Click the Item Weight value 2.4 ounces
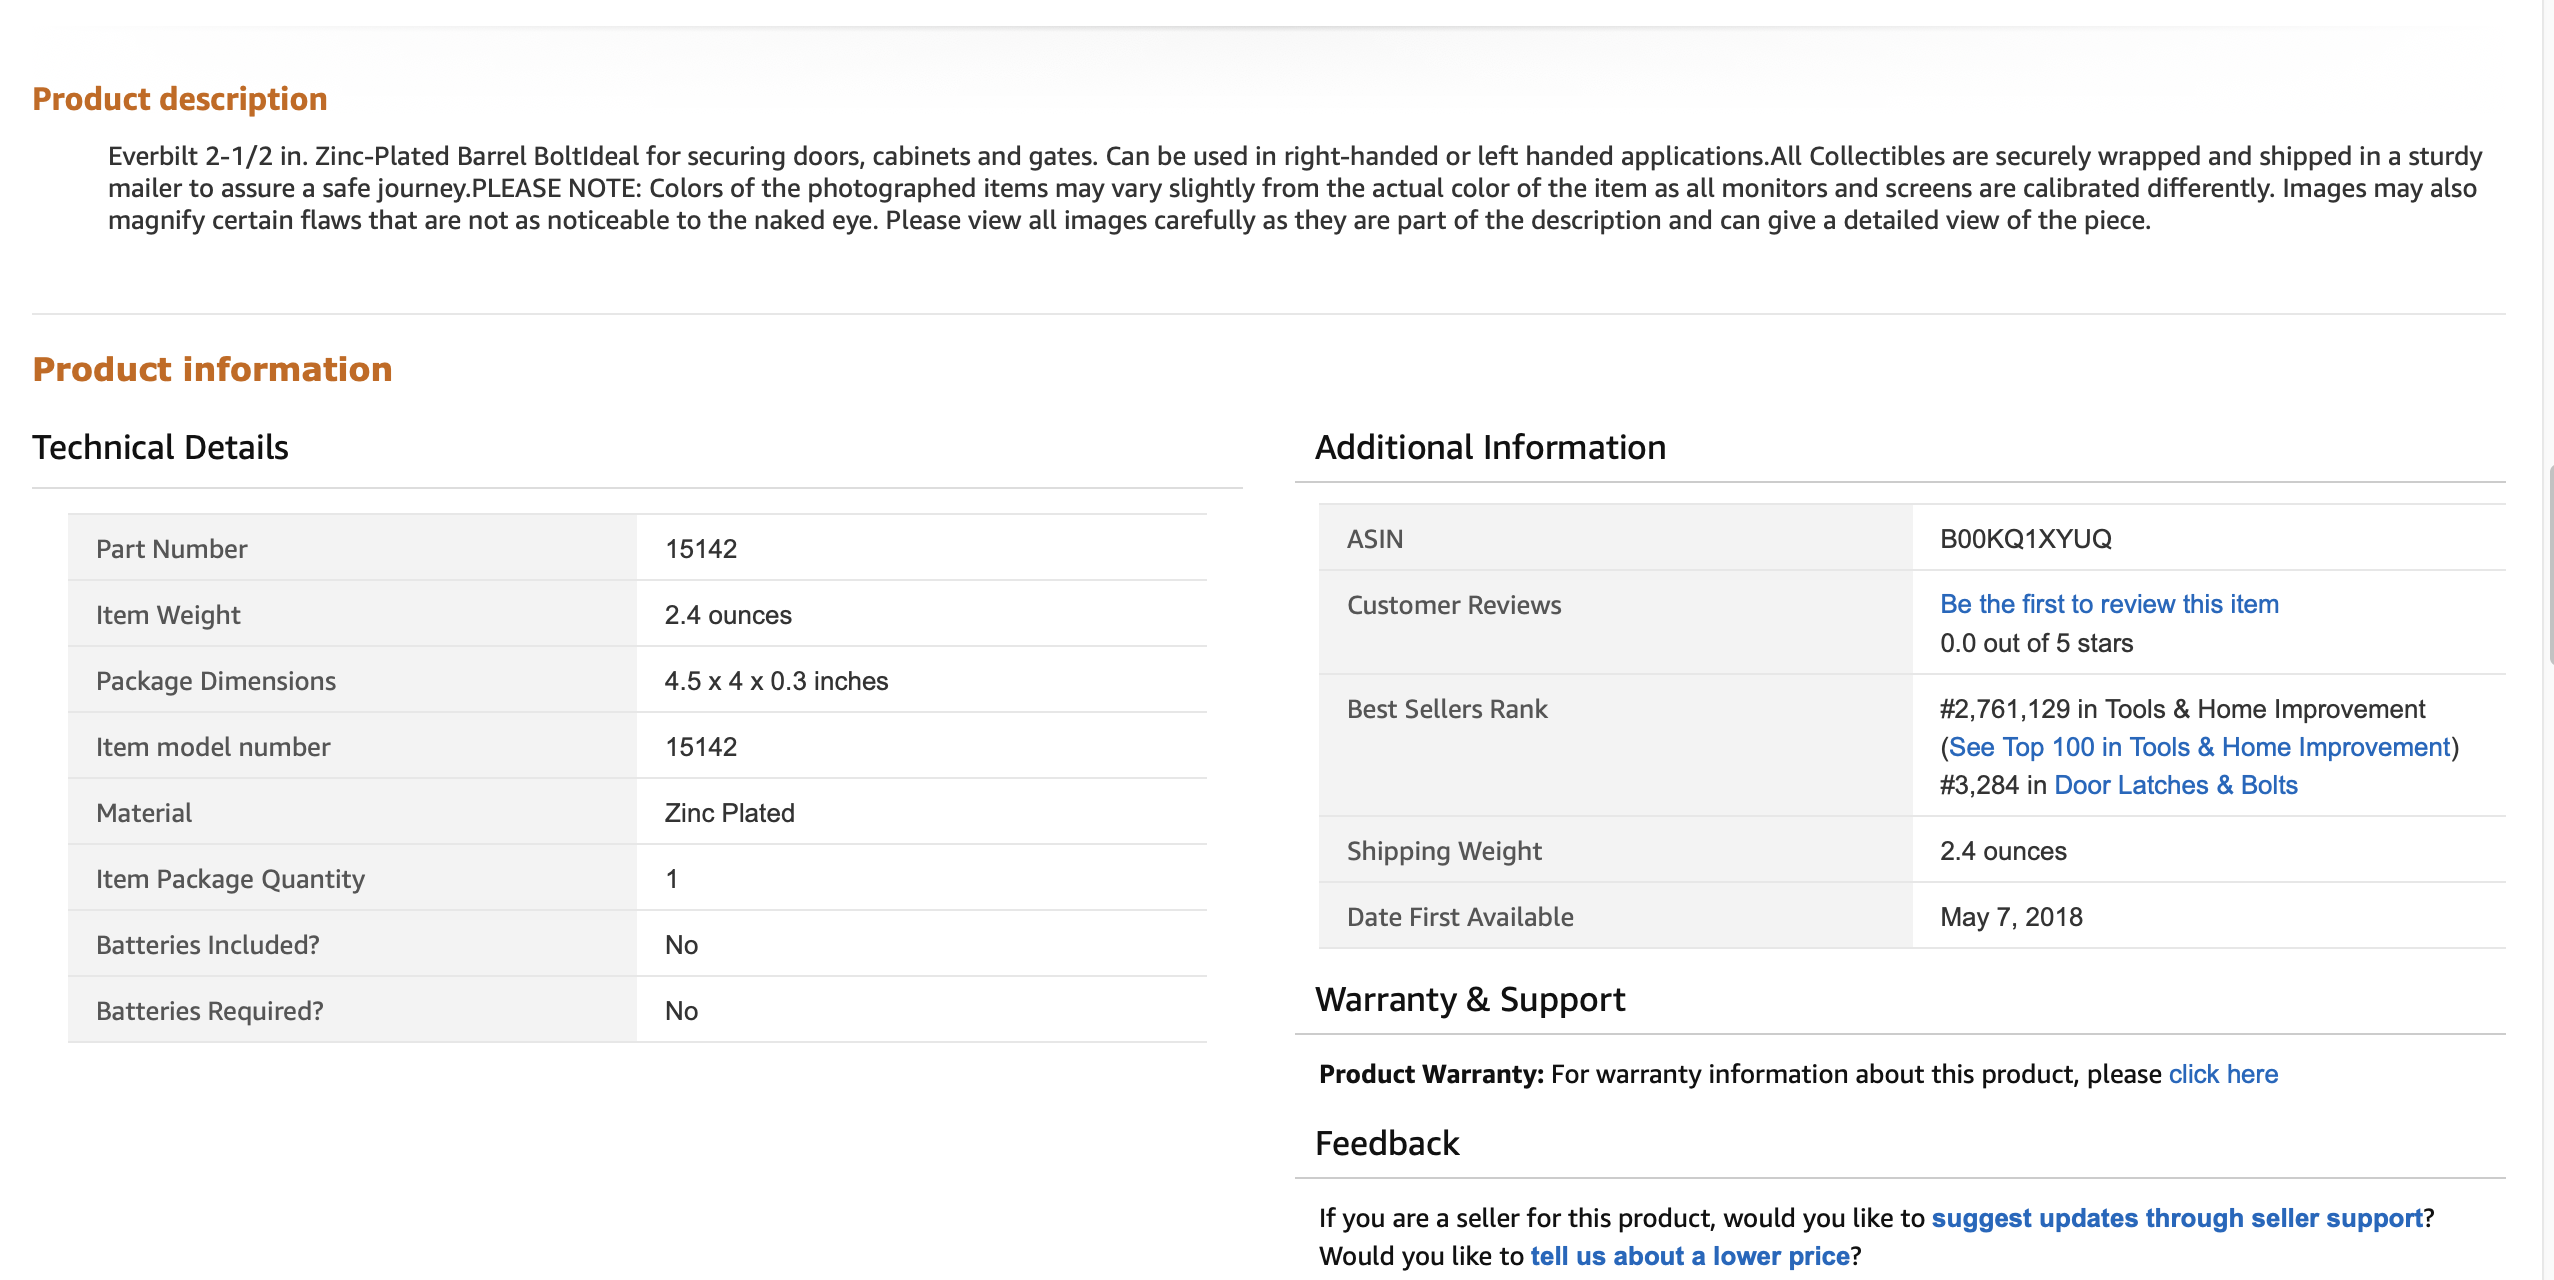The height and width of the screenshot is (1280, 2554). coord(727,615)
